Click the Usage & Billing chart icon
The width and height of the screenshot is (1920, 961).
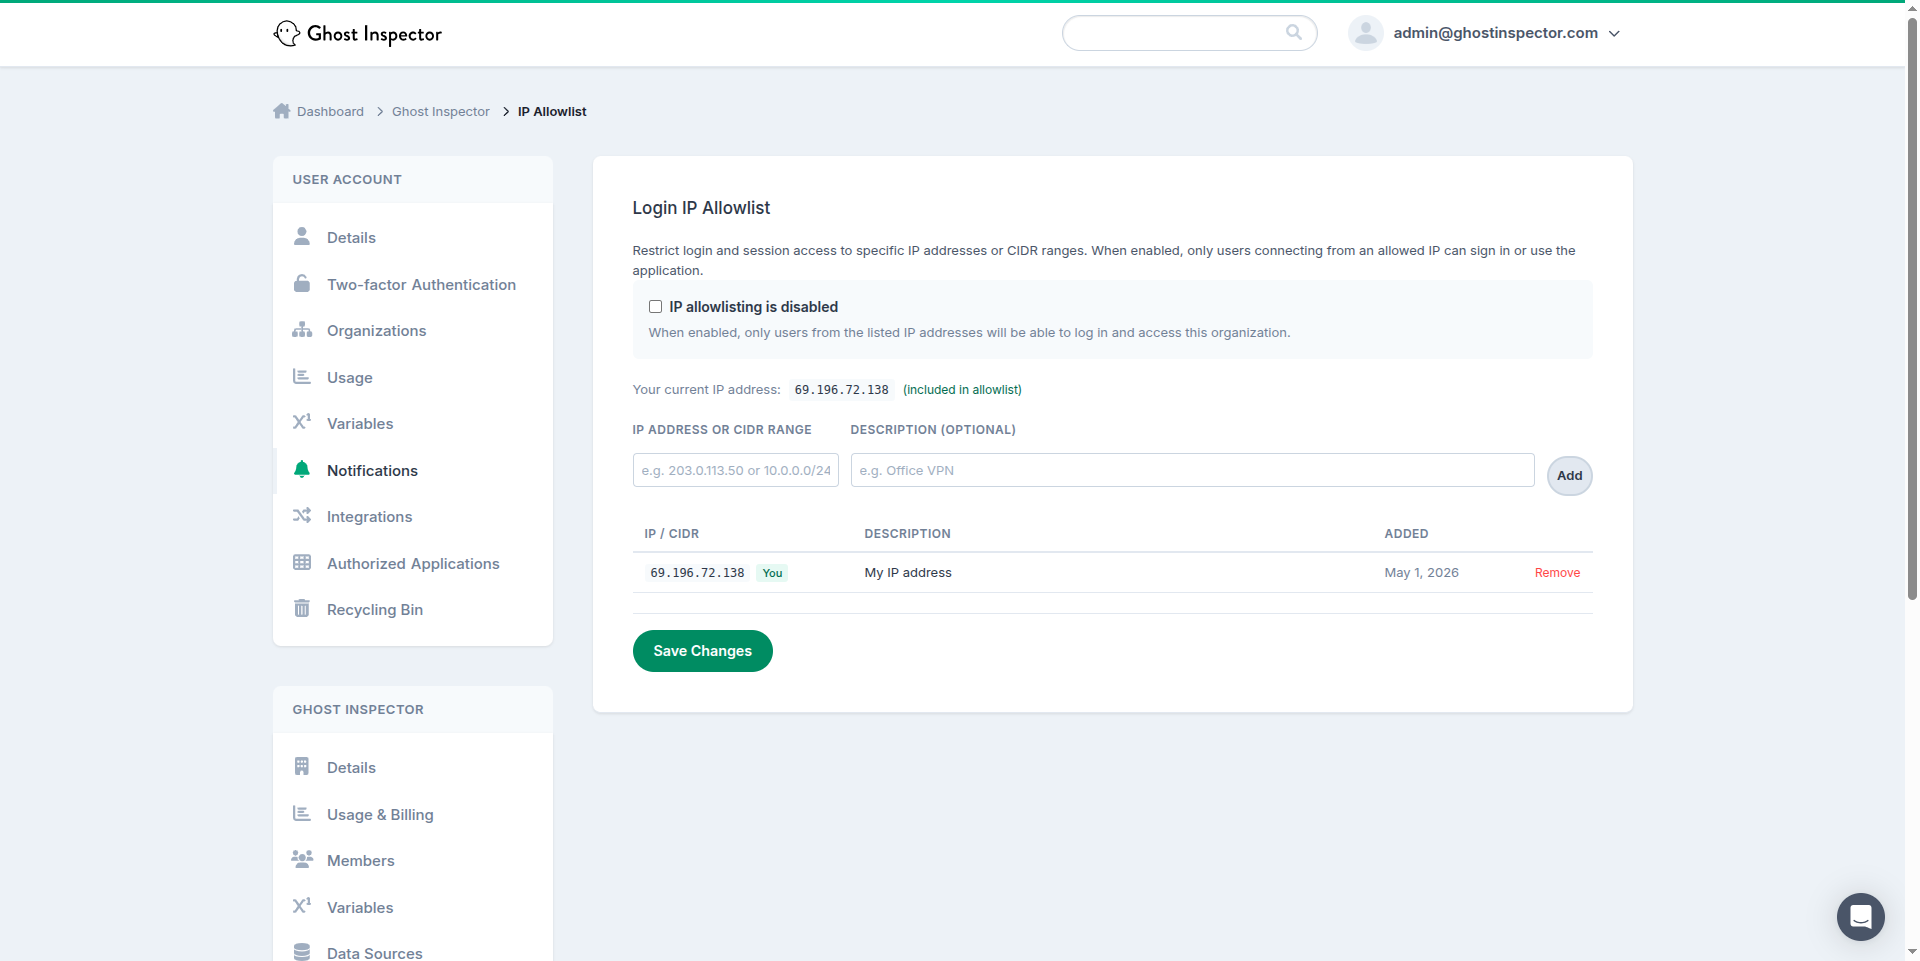302,814
